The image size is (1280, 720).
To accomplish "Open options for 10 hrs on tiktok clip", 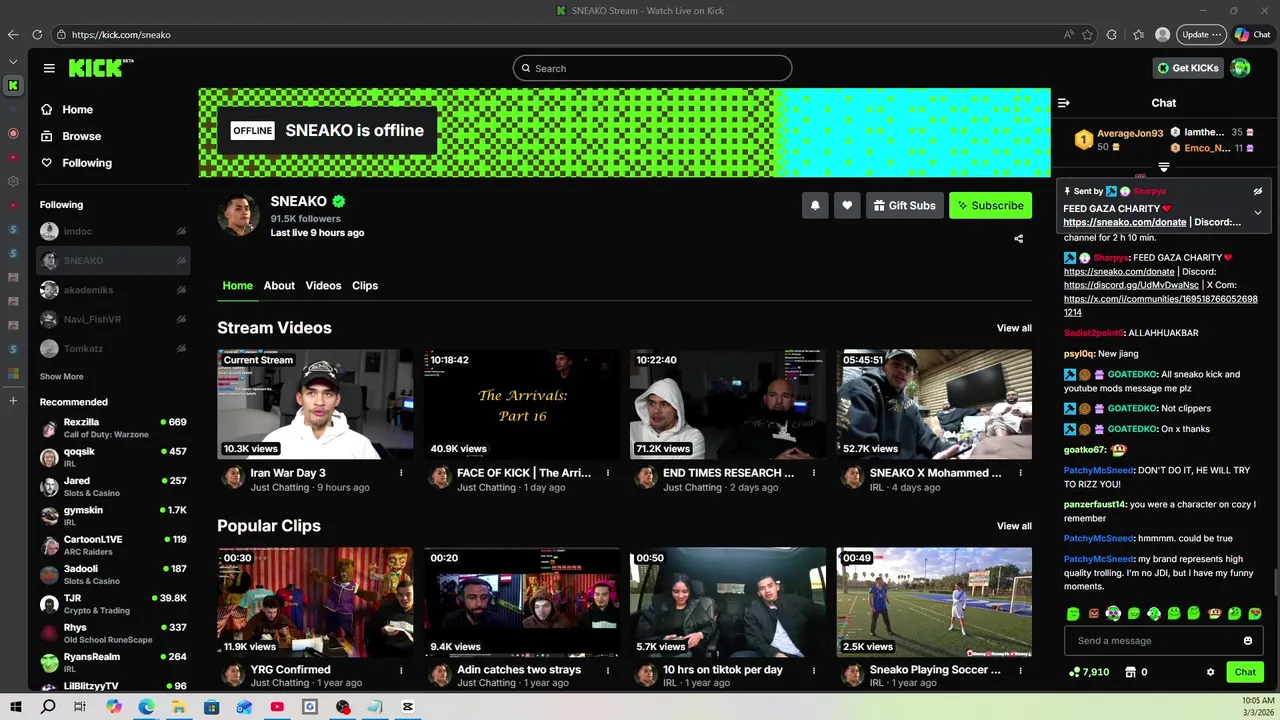I will 813,670.
